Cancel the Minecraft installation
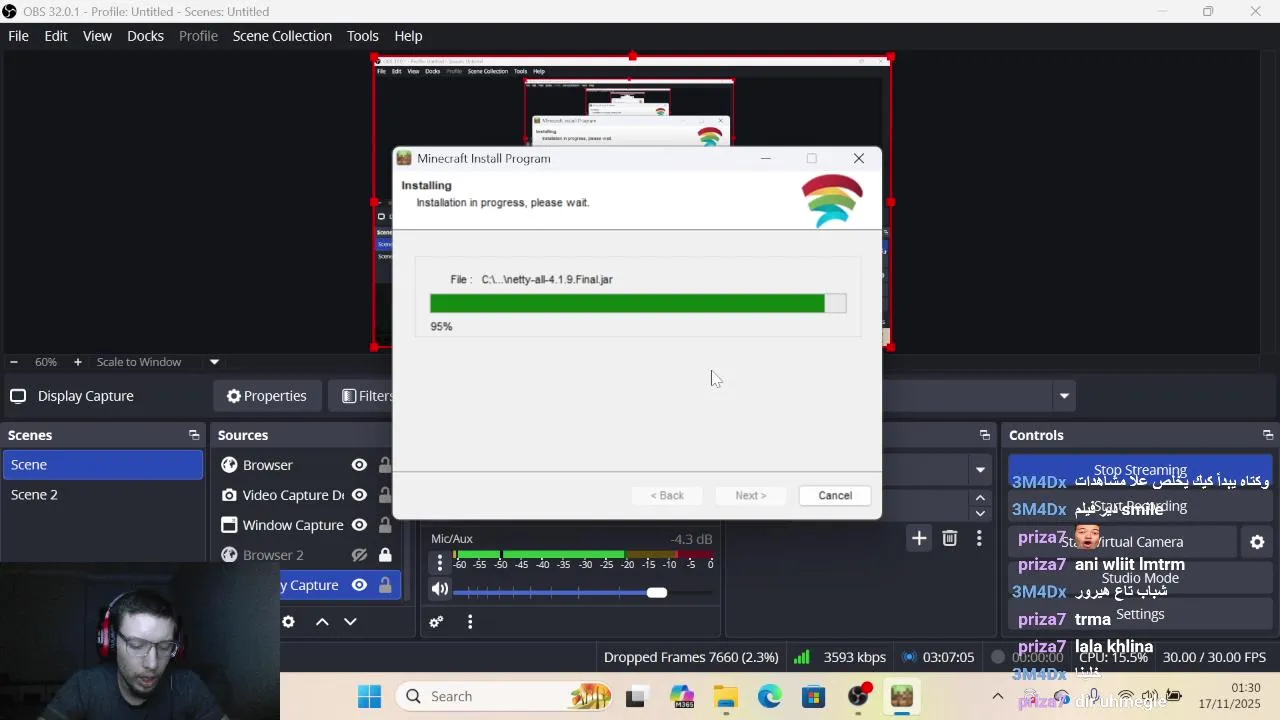 point(835,496)
